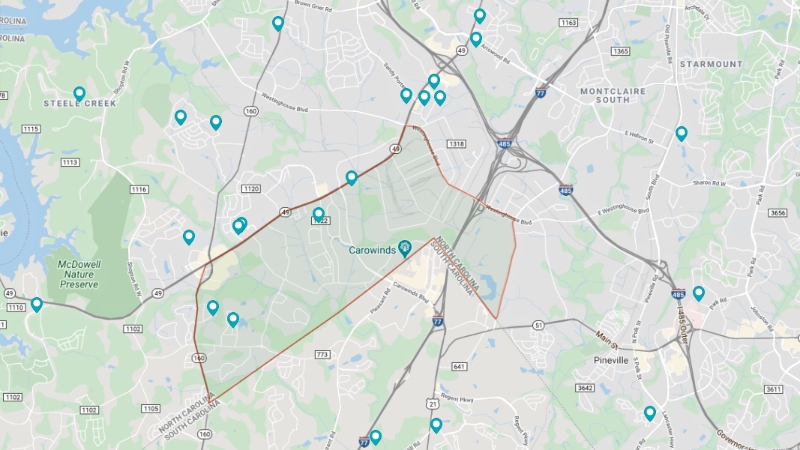The height and width of the screenshot is (450, 800).
Task: Click the Montclaire South neighborhood label
Action: (x=613, y=95)
